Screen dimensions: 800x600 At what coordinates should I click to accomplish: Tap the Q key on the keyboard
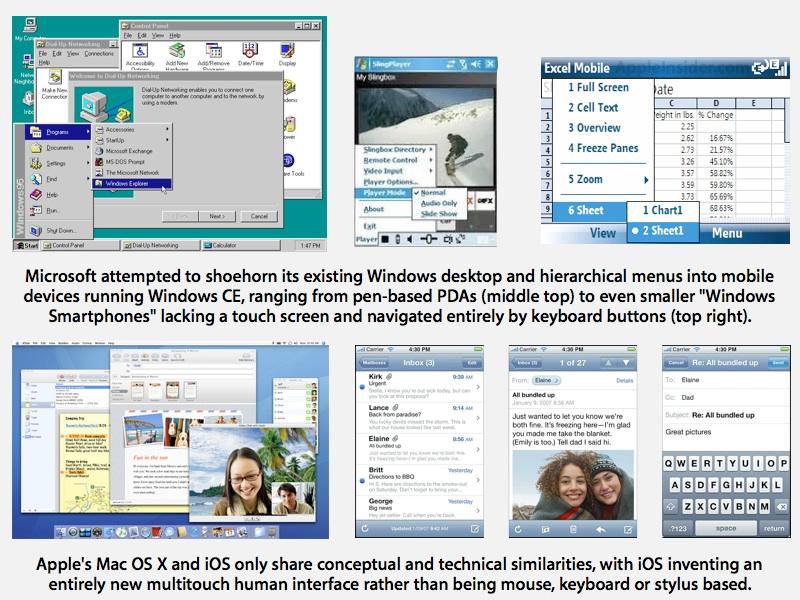click(669, 463)
